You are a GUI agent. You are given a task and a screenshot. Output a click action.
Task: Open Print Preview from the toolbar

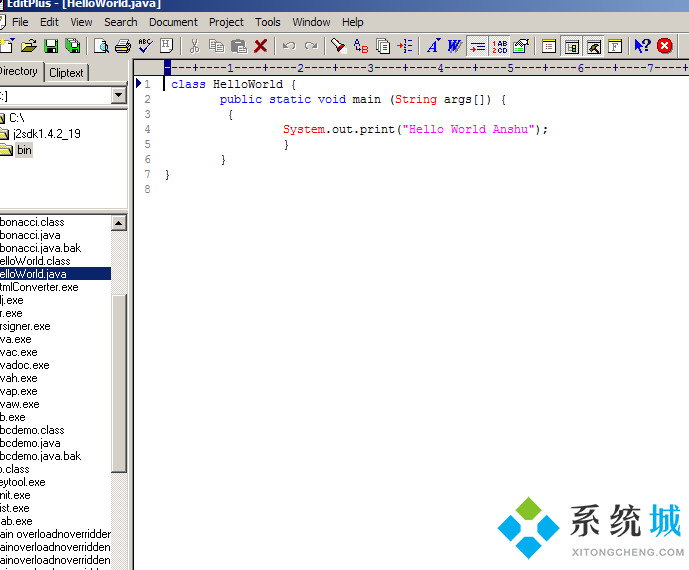click(102, 46)
